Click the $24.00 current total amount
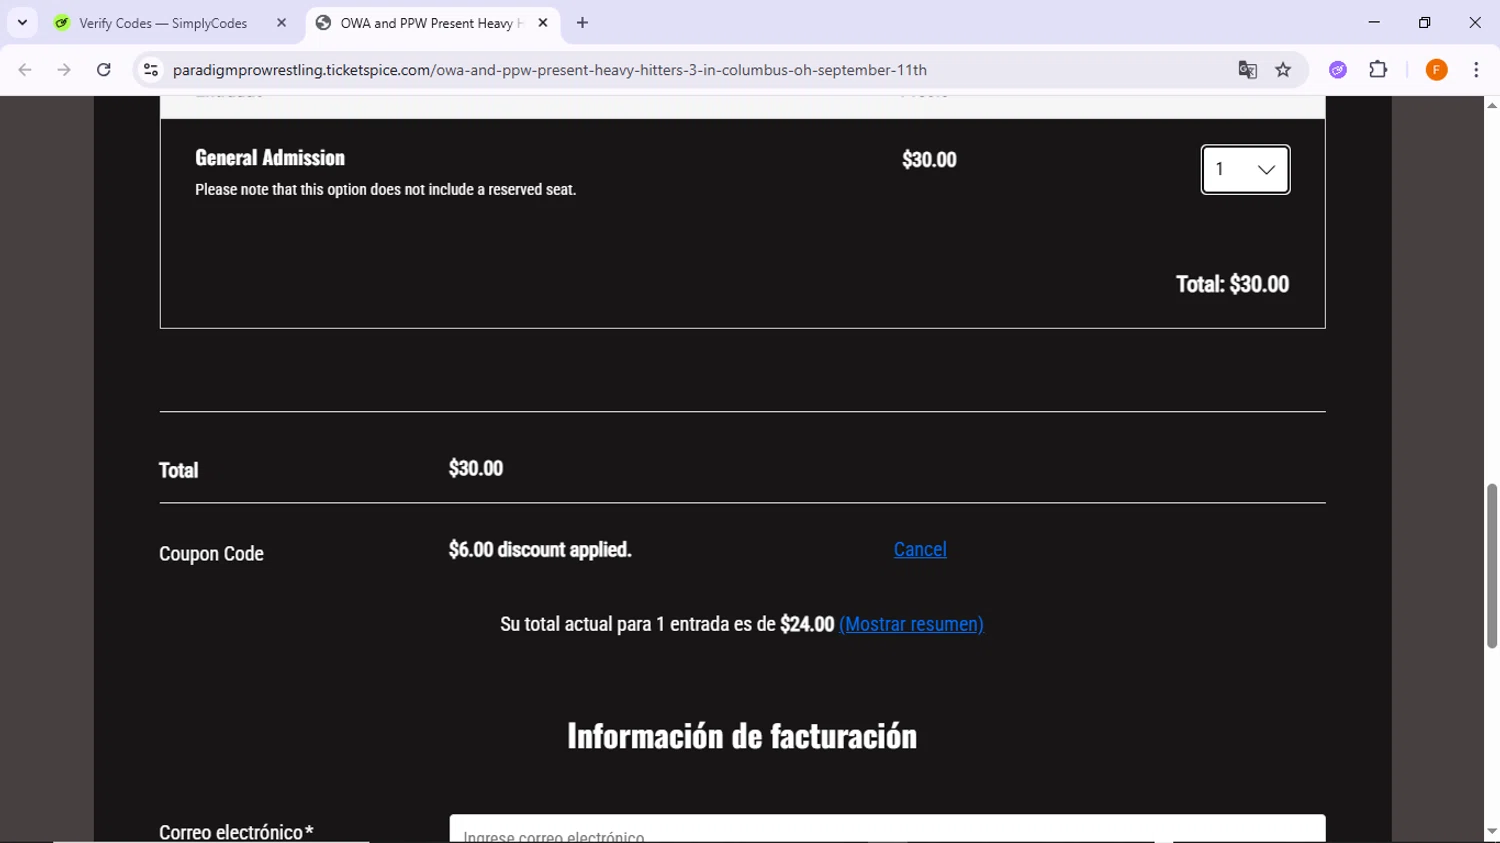 807,624
